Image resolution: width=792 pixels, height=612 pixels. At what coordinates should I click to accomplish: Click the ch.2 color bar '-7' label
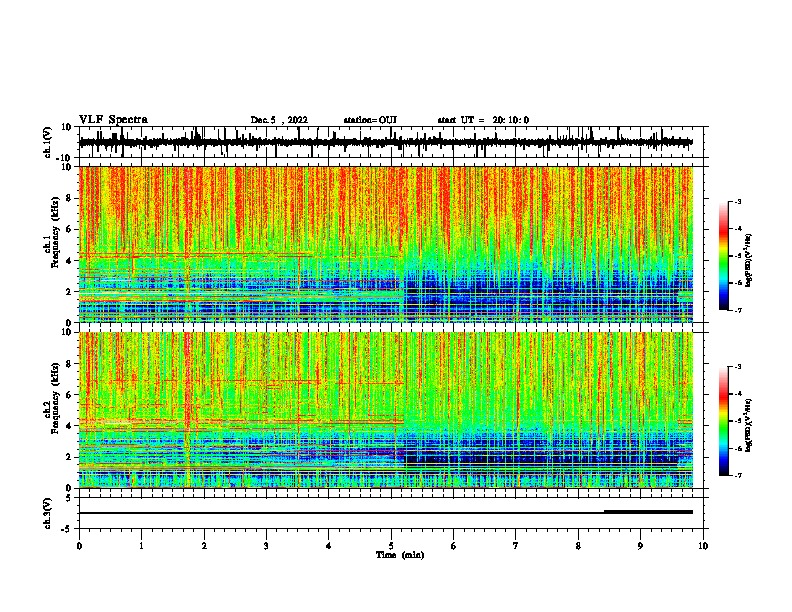[737, 475]
